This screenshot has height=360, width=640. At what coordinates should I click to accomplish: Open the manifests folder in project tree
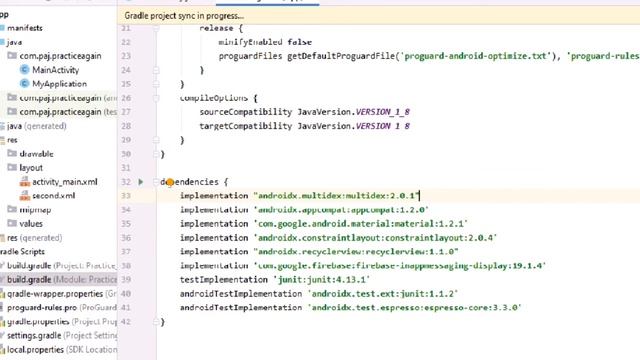coord(24,28)
